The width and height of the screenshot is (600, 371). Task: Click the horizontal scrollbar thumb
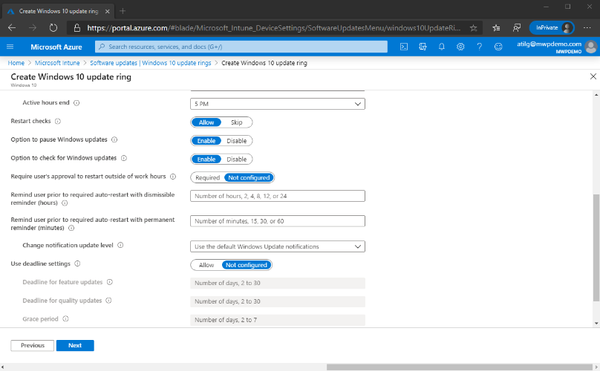[x=459, y=367]
